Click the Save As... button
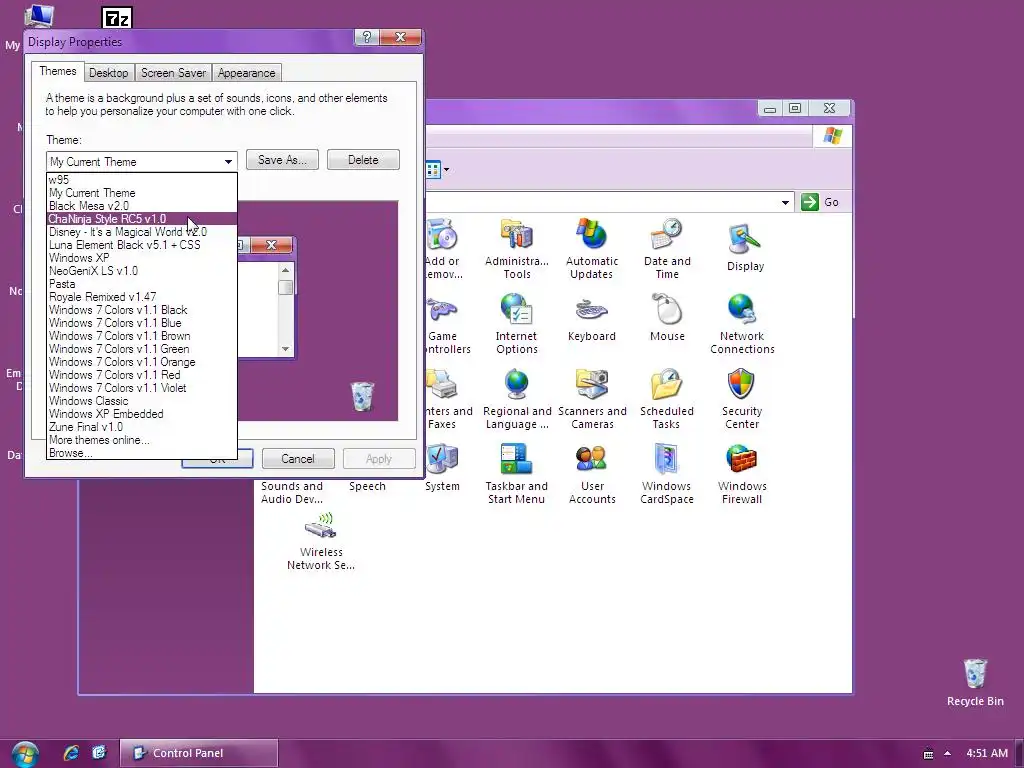This screenshot has width=1024, height=768. pyautogui.click(x=282, y=160)
